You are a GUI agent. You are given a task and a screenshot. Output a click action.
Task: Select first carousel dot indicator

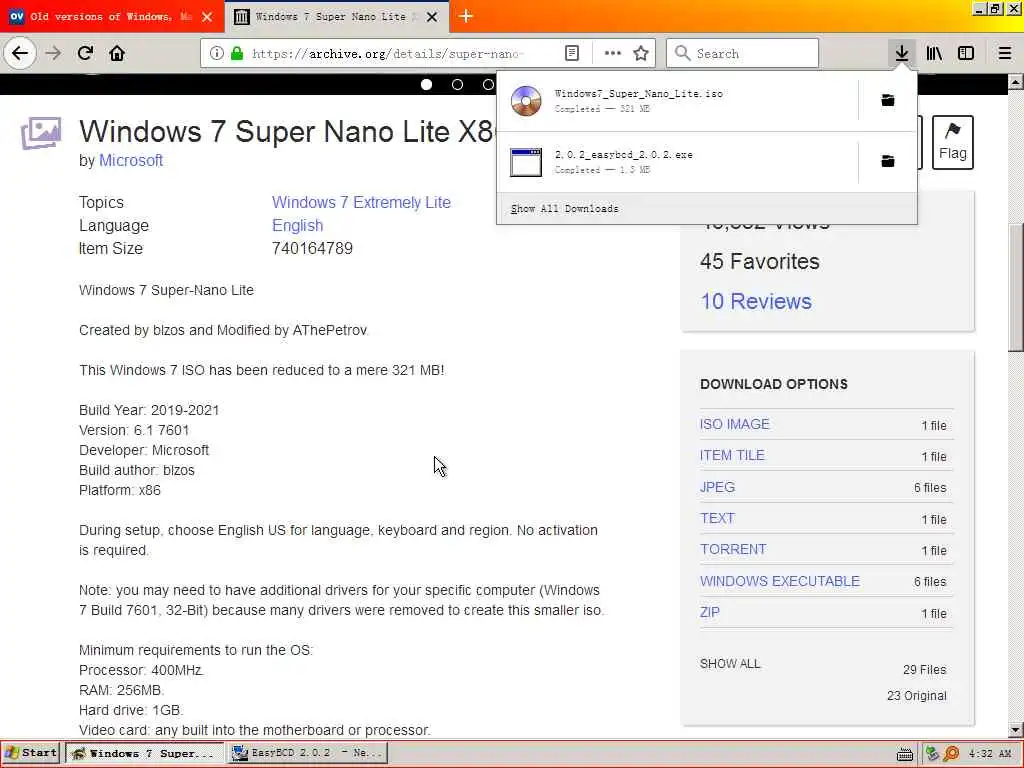point(426,84)
